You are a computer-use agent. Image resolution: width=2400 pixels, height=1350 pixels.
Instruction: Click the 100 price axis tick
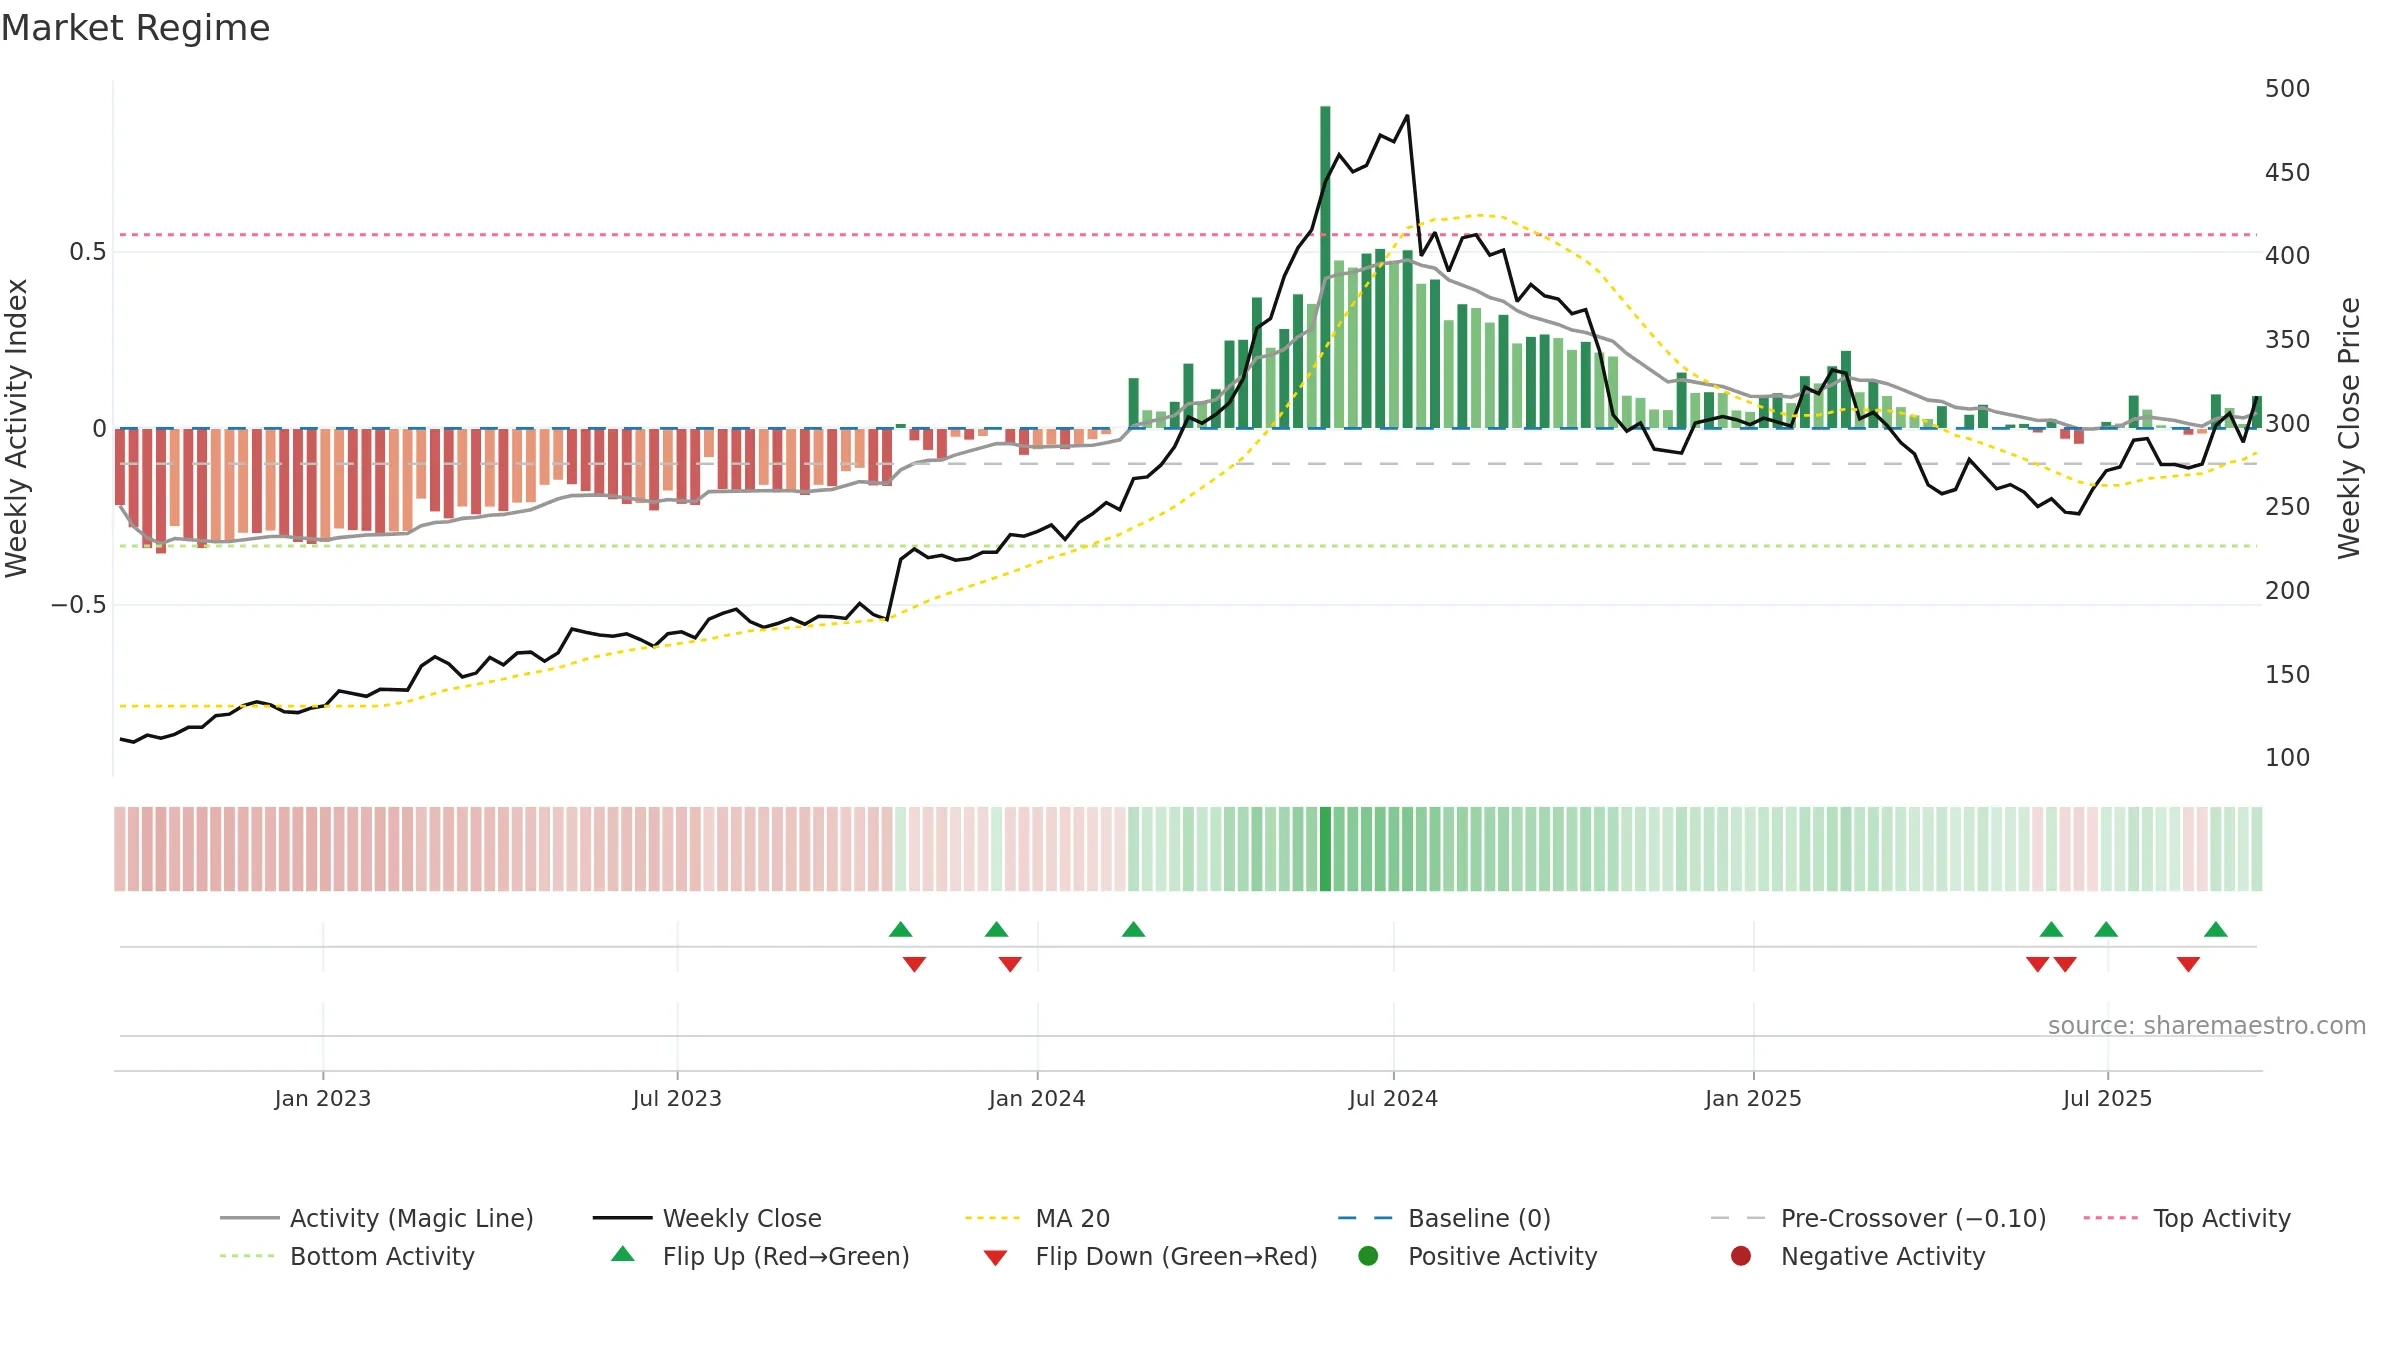pos(2288,758)
